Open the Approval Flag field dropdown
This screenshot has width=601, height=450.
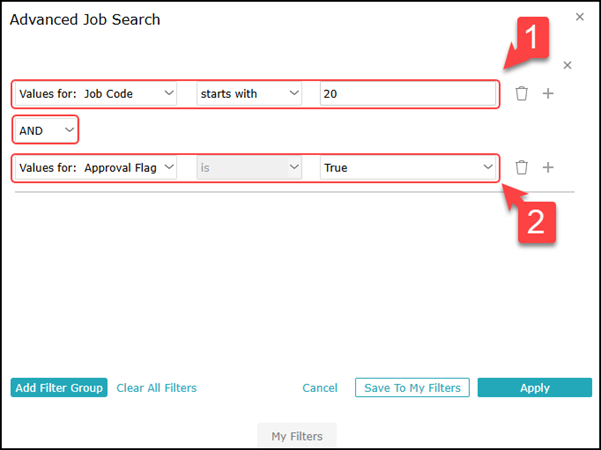96,168
